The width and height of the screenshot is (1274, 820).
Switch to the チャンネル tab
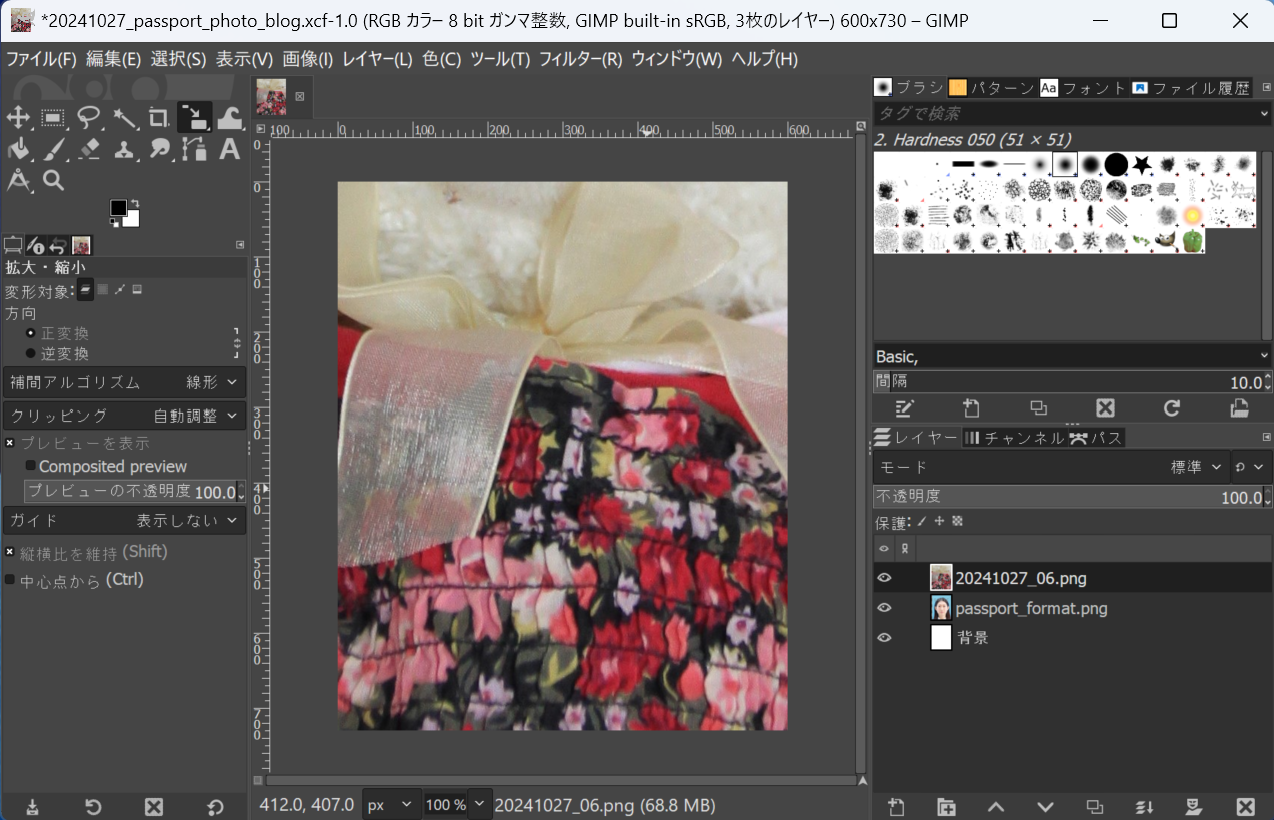pyautogui.click(x=1012, y=437)
